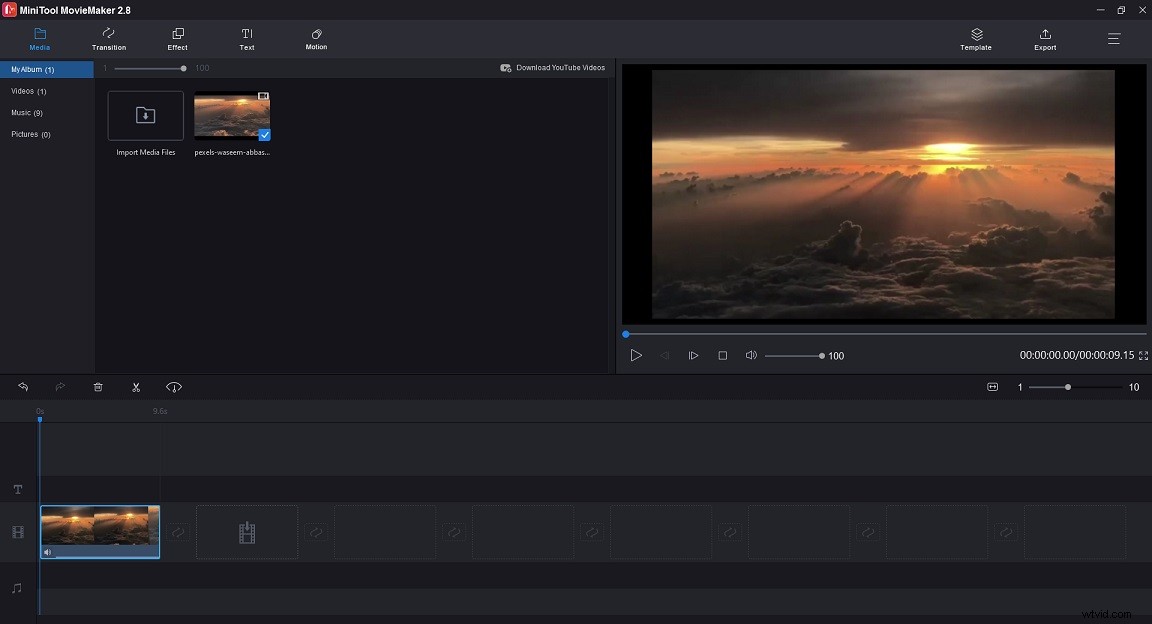Open the Export panel

pos(1044,40)
